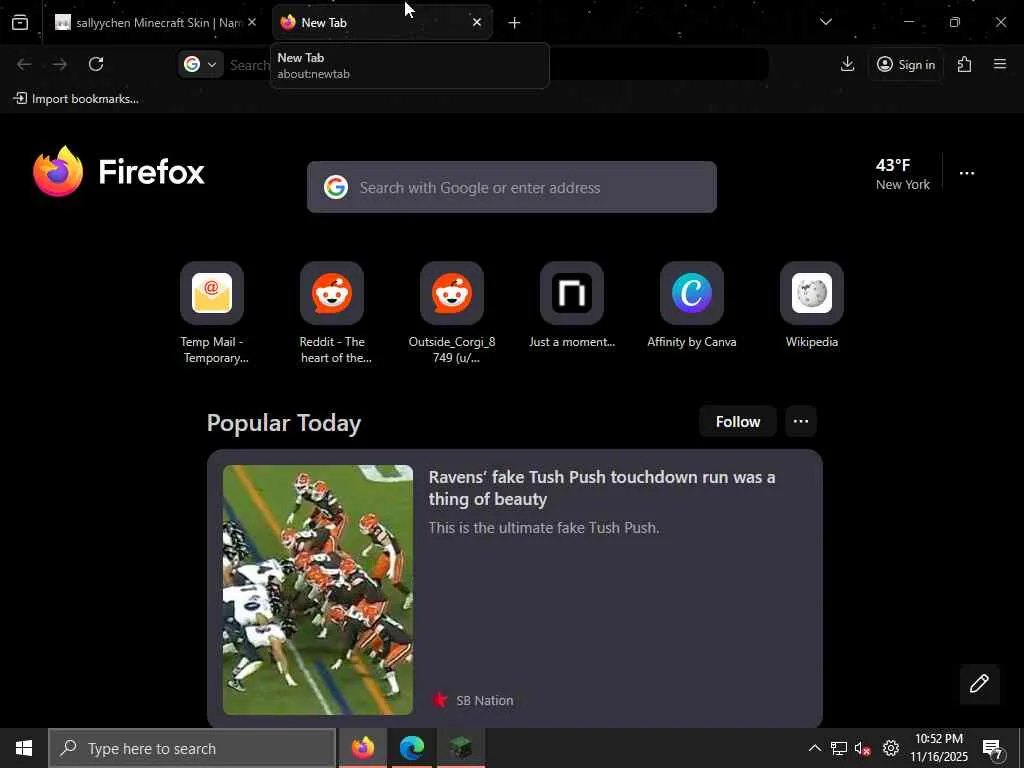Open the Downloads panel icon
Image resolution: width=1024 pixels, height=768 pixels.
click(x=847, y=64)
